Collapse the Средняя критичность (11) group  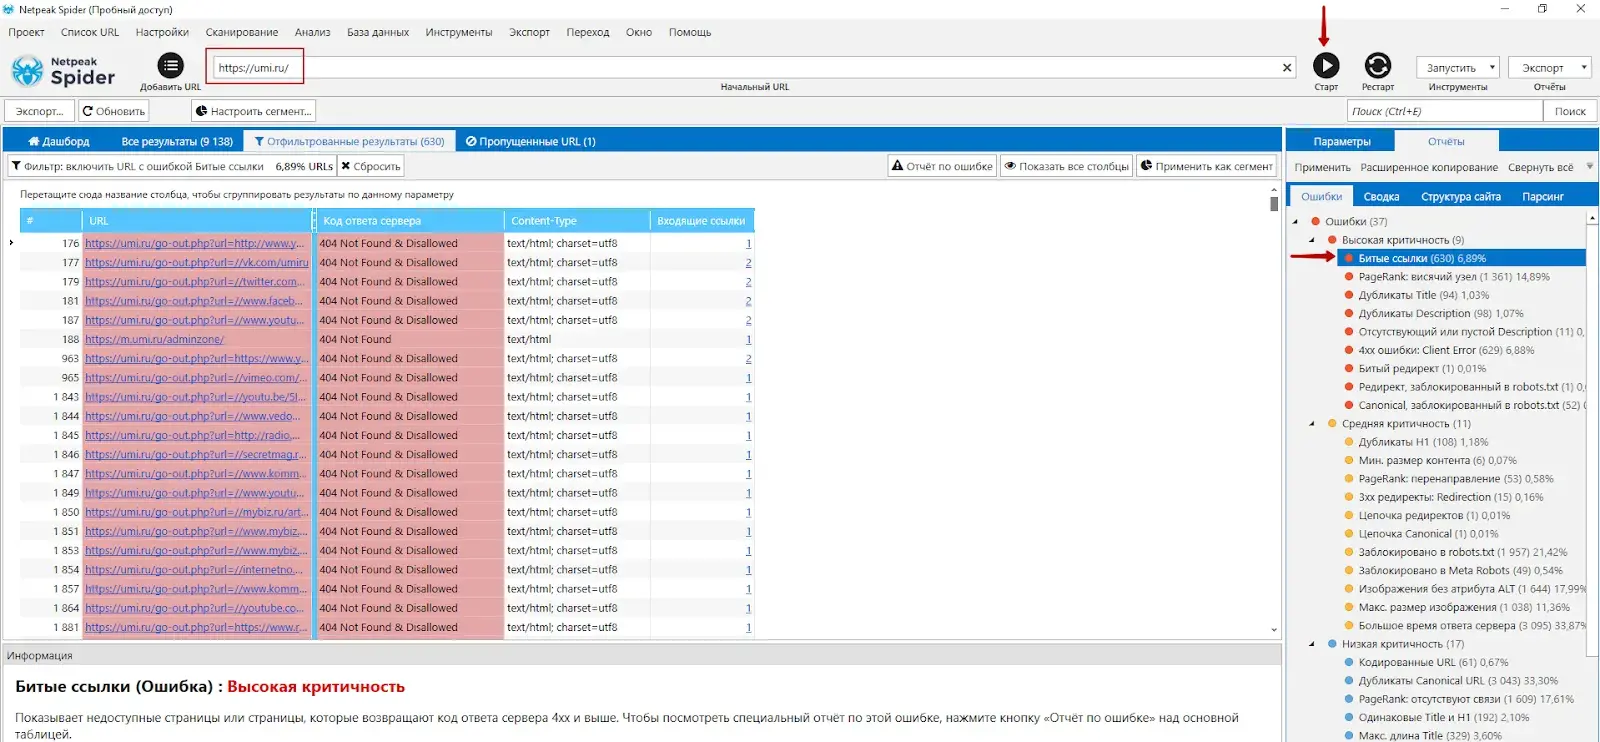click(x=1312, y=424)
